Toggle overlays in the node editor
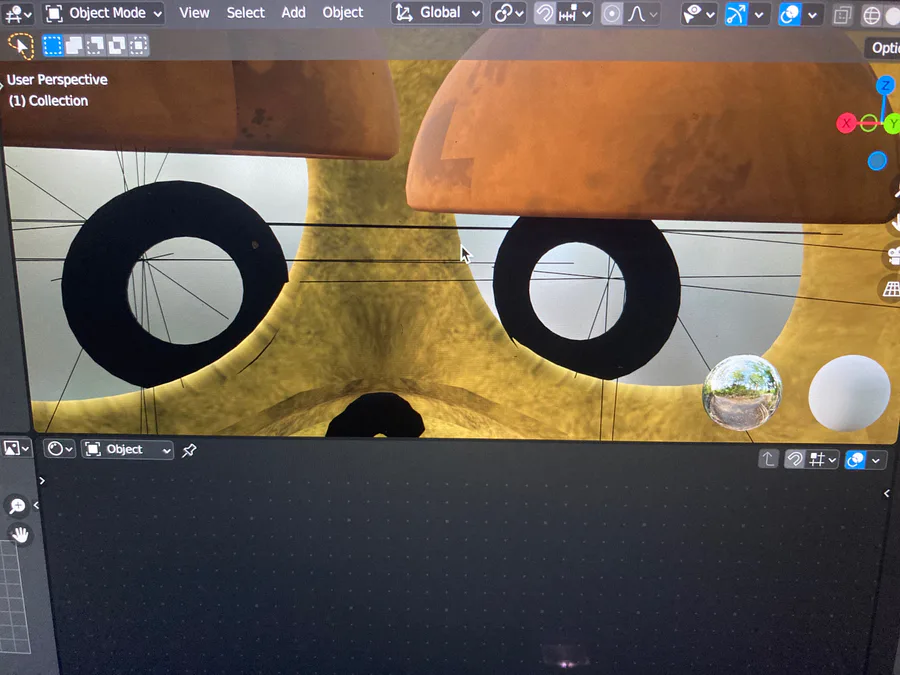 click(x=856, y=460)
